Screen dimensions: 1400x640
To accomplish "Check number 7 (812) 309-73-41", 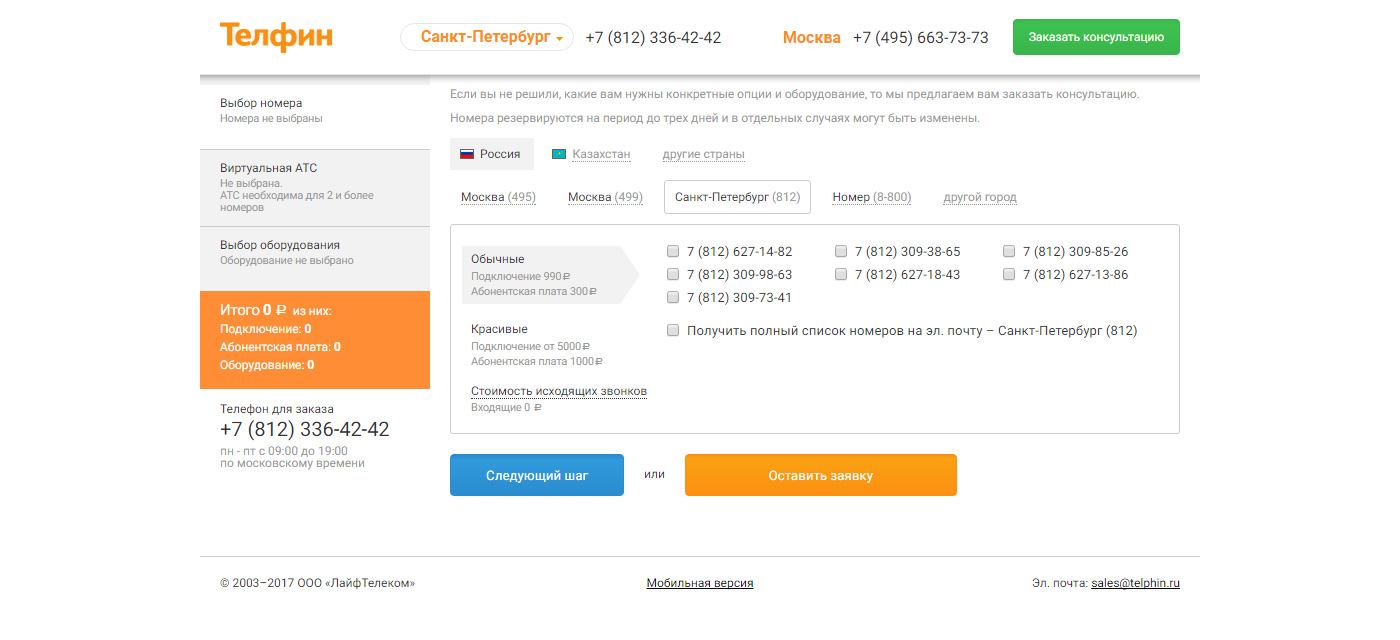I will 673,297.
